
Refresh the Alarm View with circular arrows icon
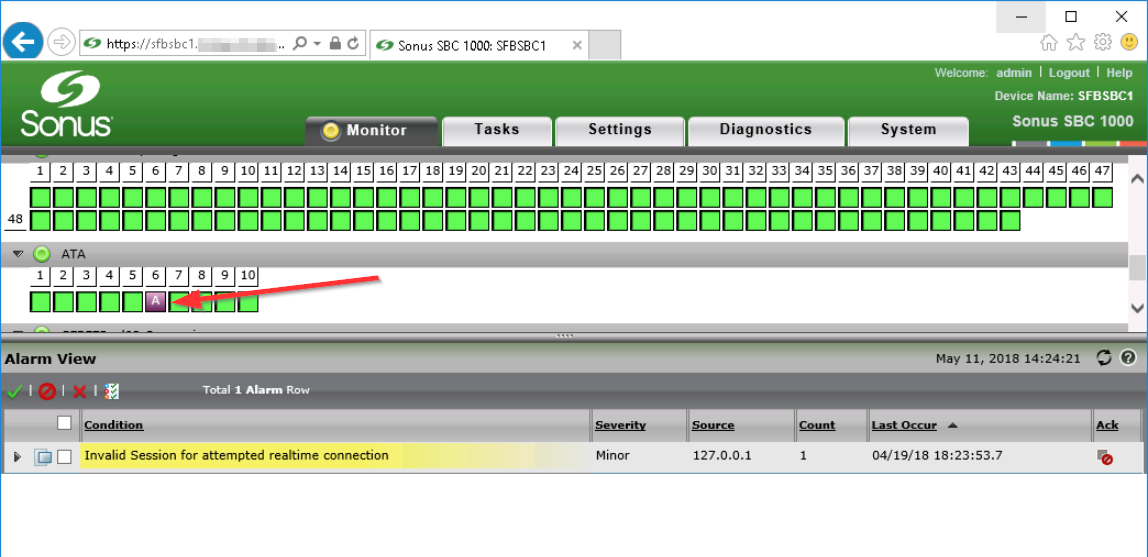click(x=1104, y=358)
